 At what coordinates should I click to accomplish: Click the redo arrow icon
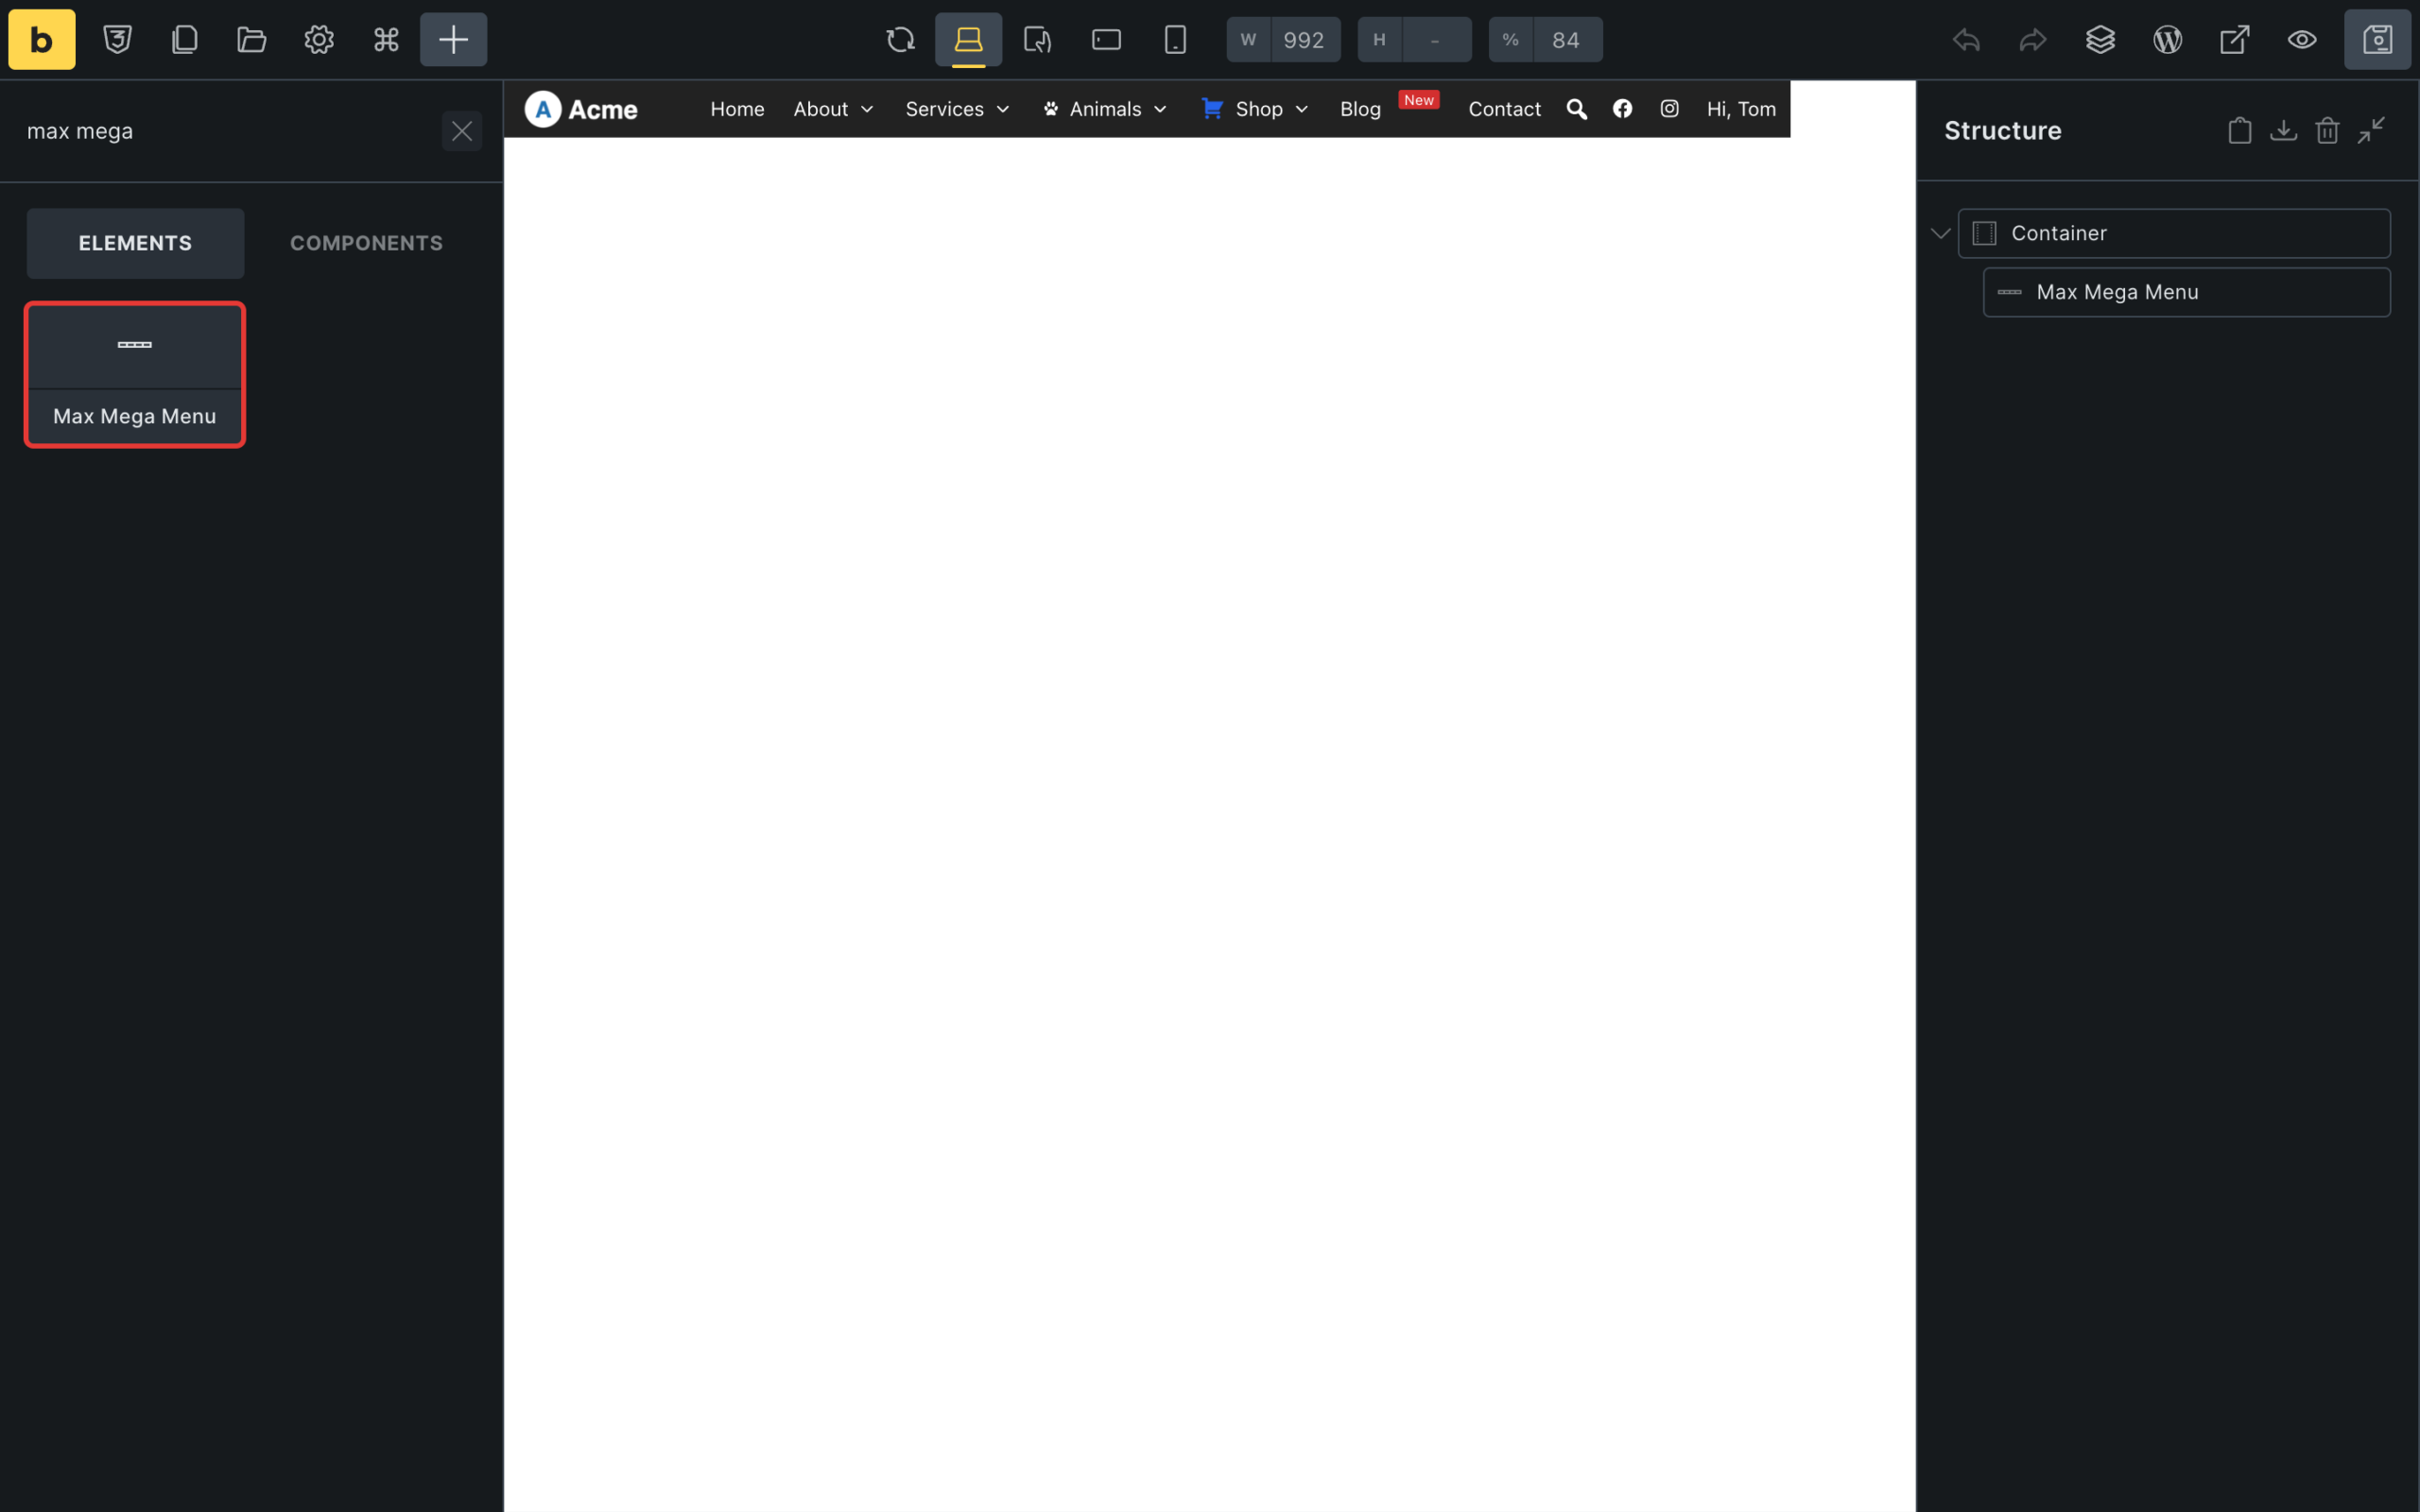pyautogui.click(x=2033, y=40)
